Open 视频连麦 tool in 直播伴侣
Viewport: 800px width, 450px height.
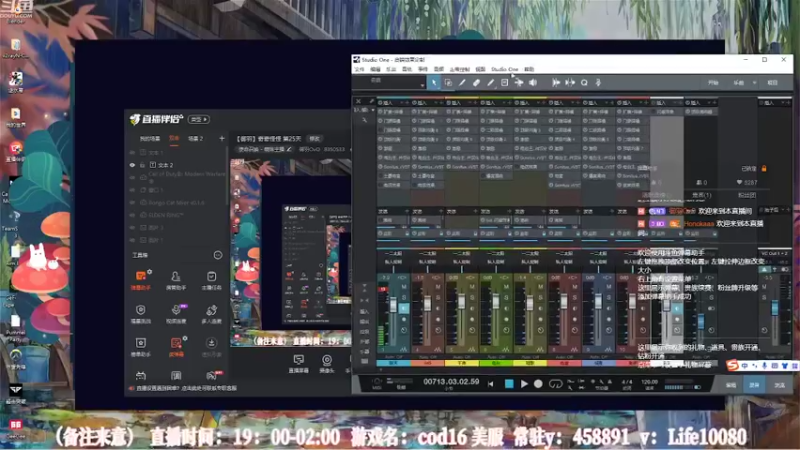pos(176,313)
